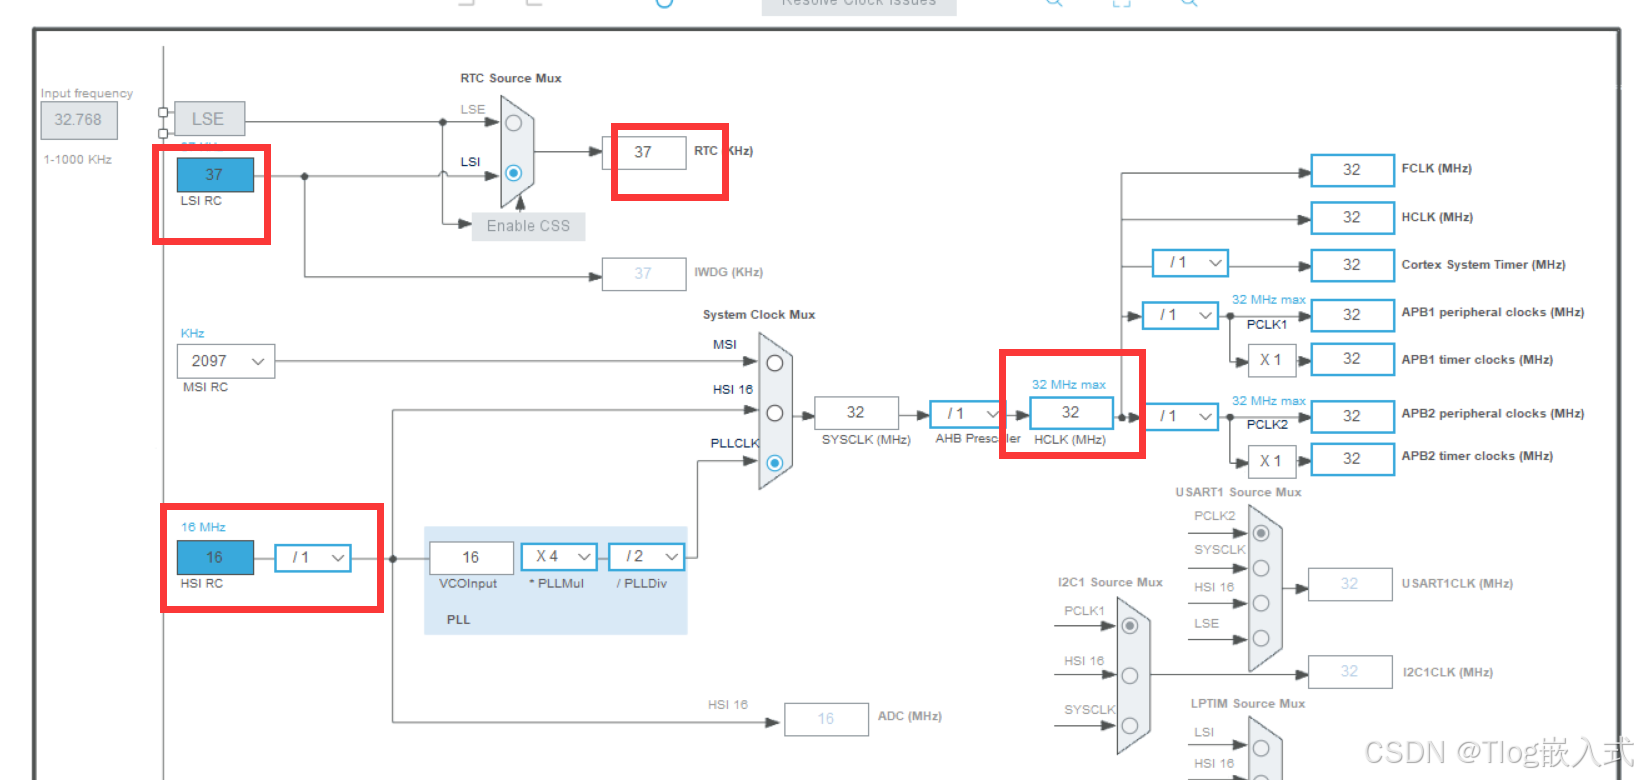Click the MSI RC label

[205, 387]
